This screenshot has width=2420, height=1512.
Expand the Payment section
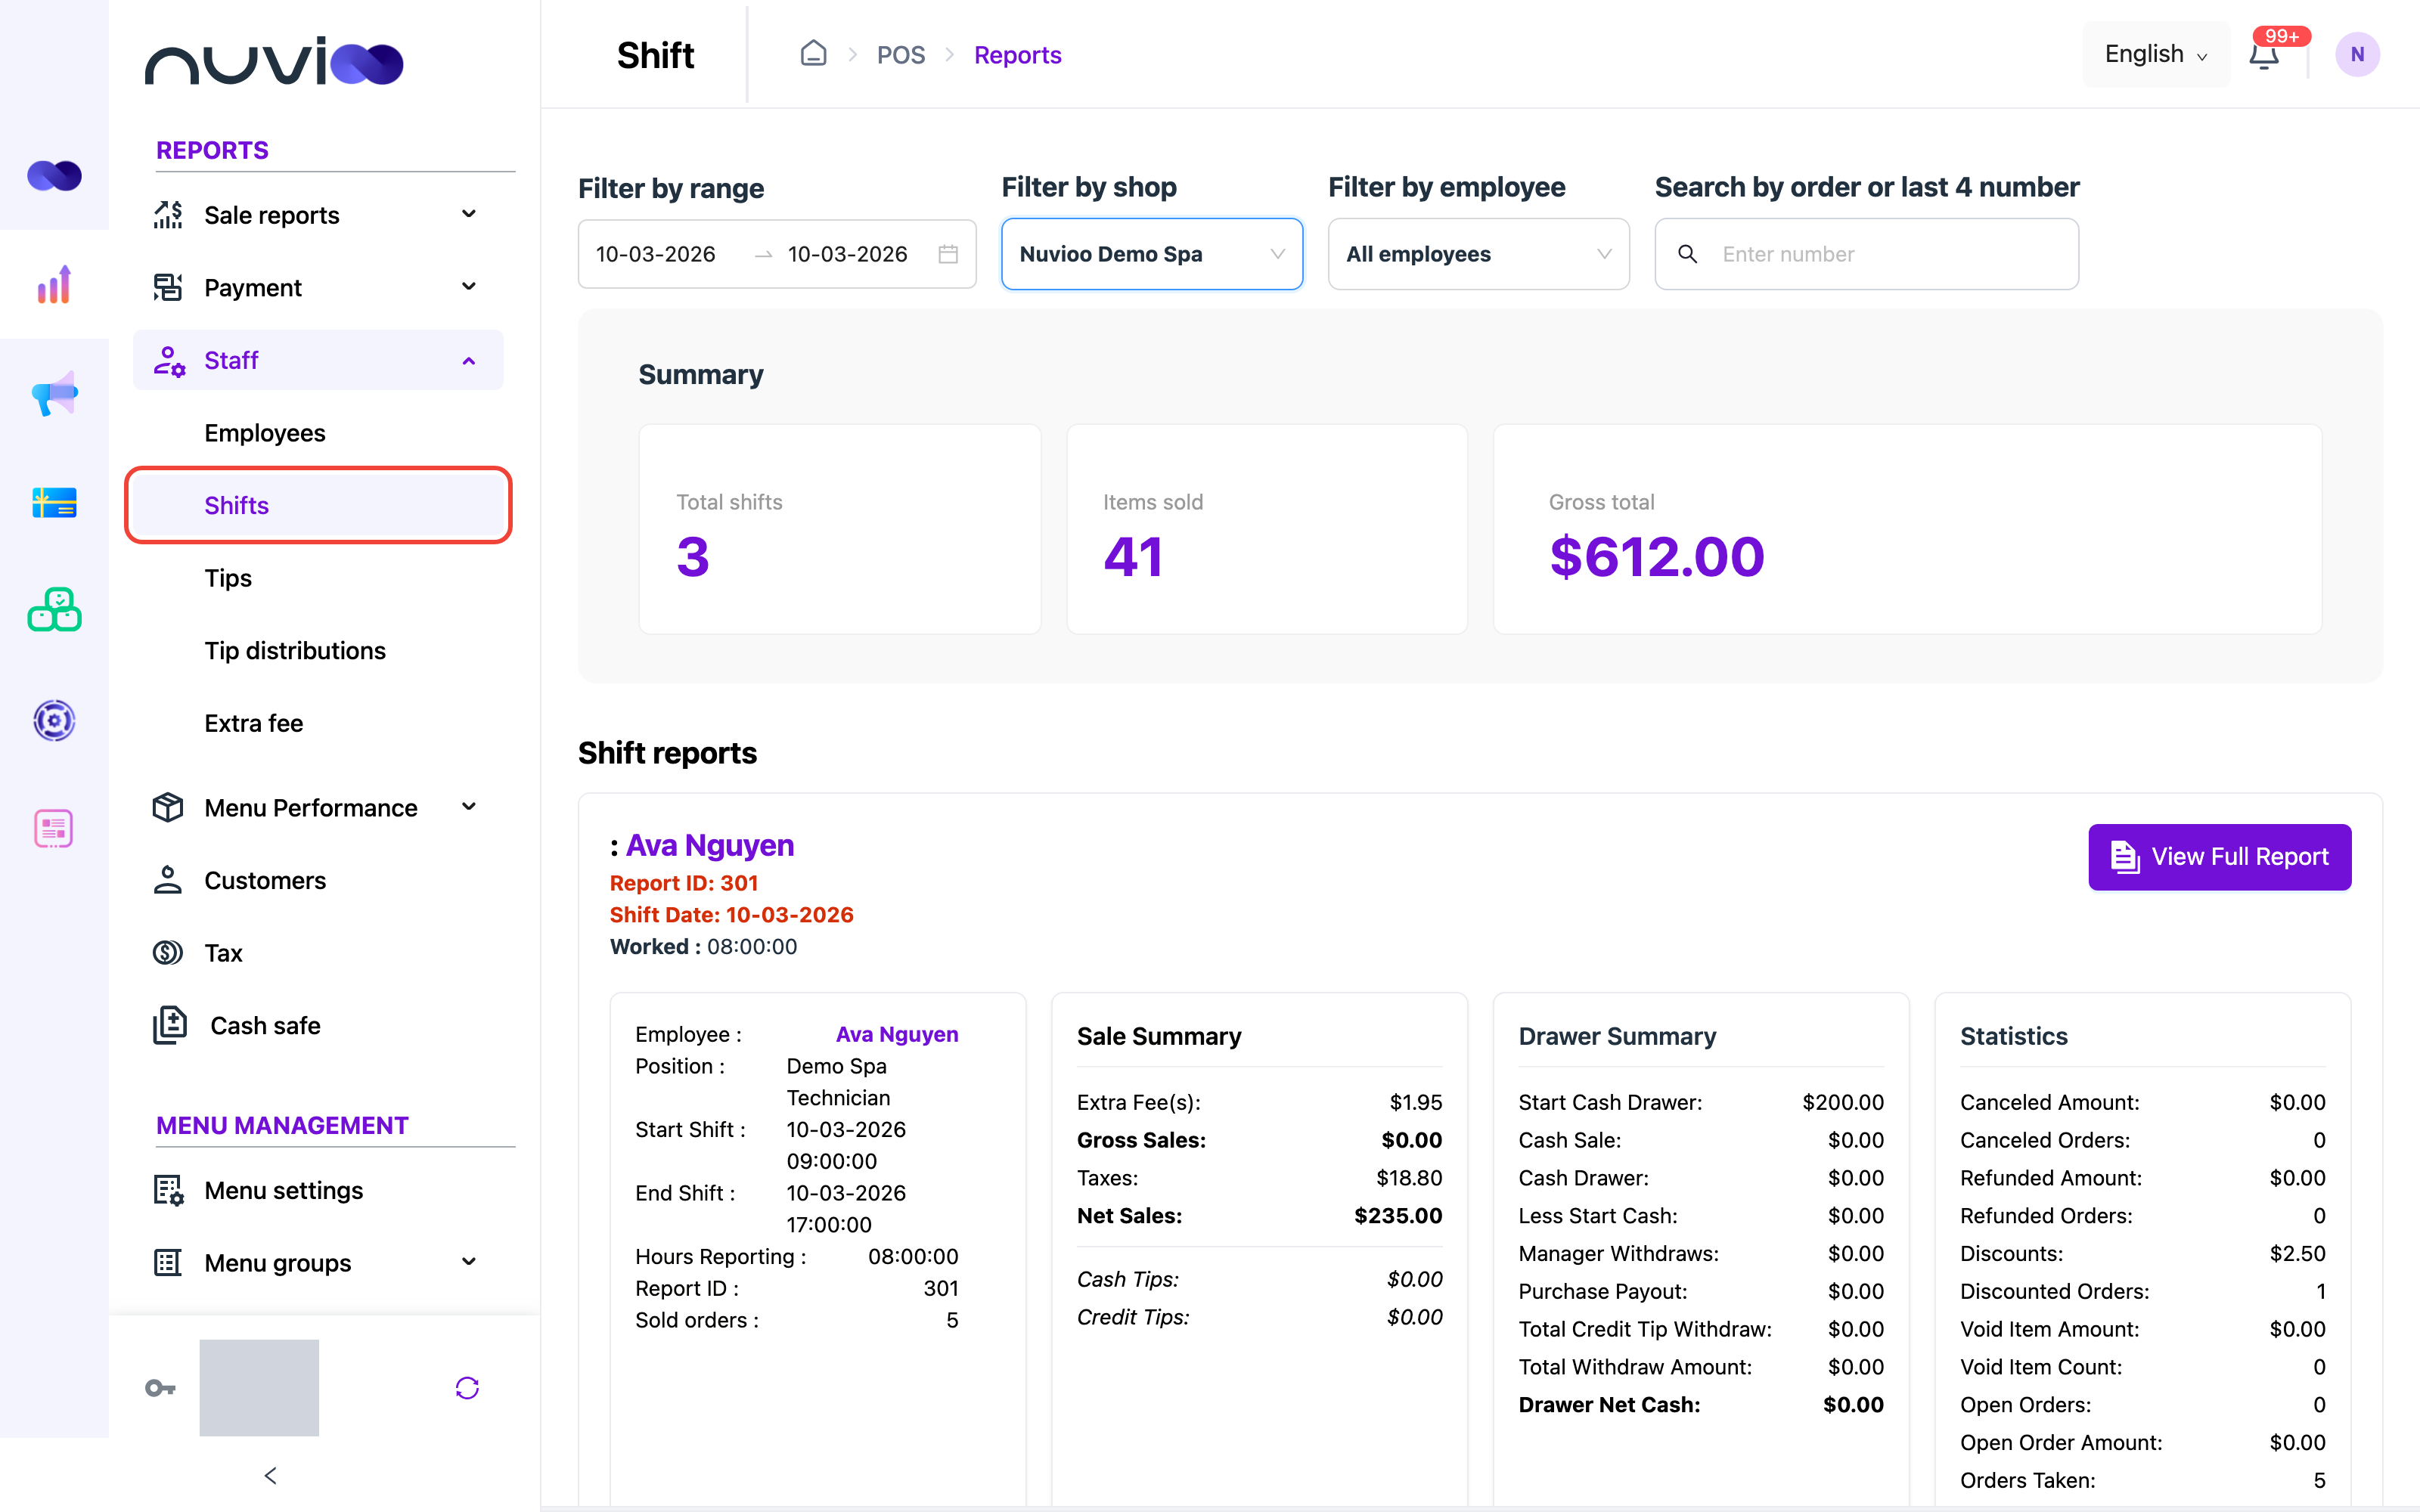(x=469, y=287)
